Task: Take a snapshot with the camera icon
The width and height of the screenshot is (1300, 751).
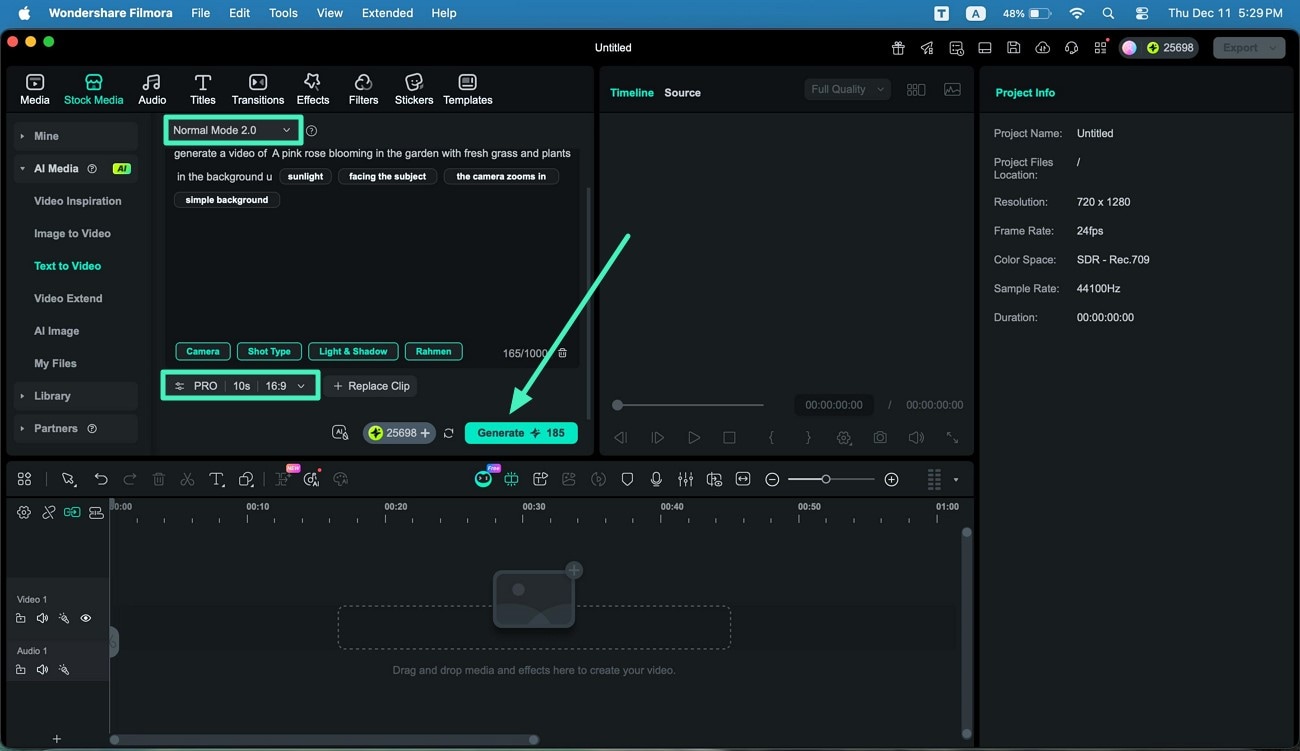Action: click(x=879, y=438)
